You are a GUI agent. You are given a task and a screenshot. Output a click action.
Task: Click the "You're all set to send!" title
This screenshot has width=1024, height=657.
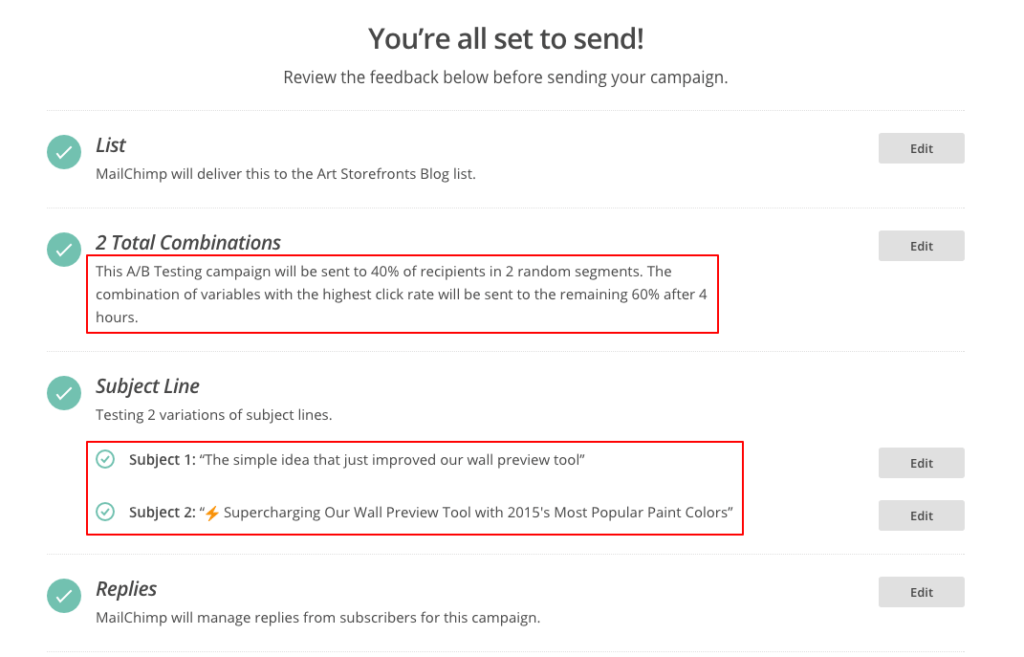(506, 38)
